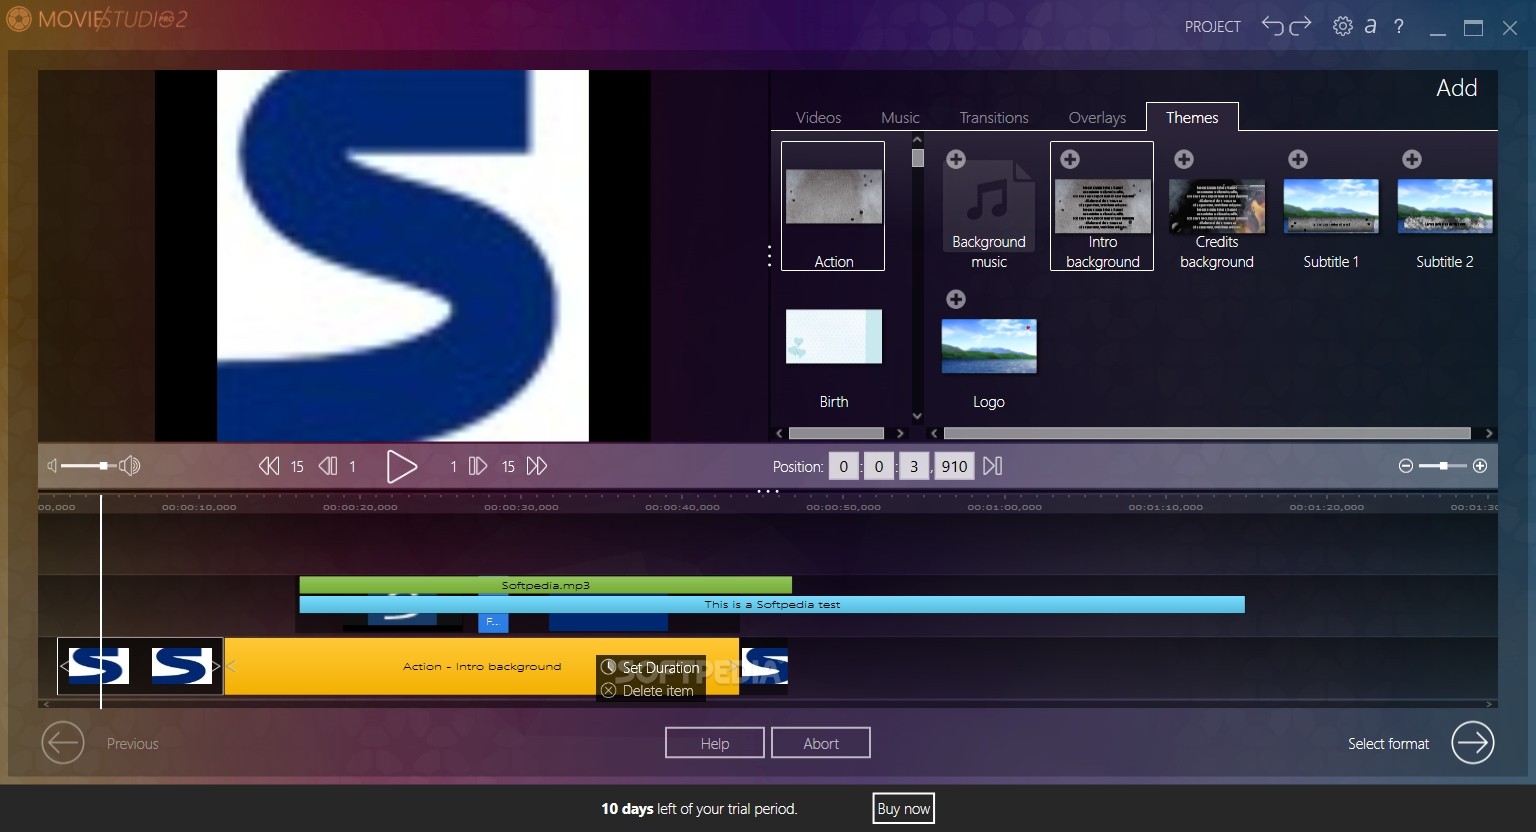The image size is (1536, 832).
Task: Select the Credits background thumbnail
Action: point(1217,206)
